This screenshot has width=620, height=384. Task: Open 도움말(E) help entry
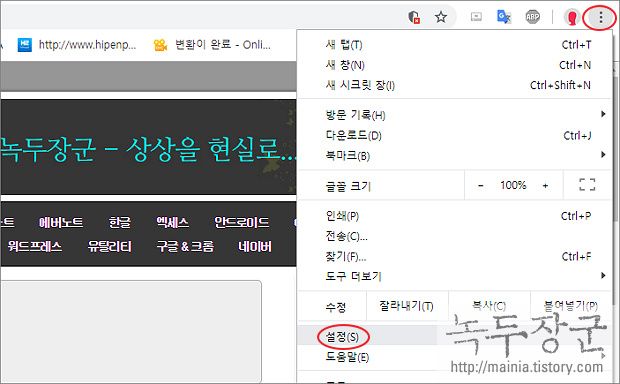pyautogui.click(x=454, y=357)
